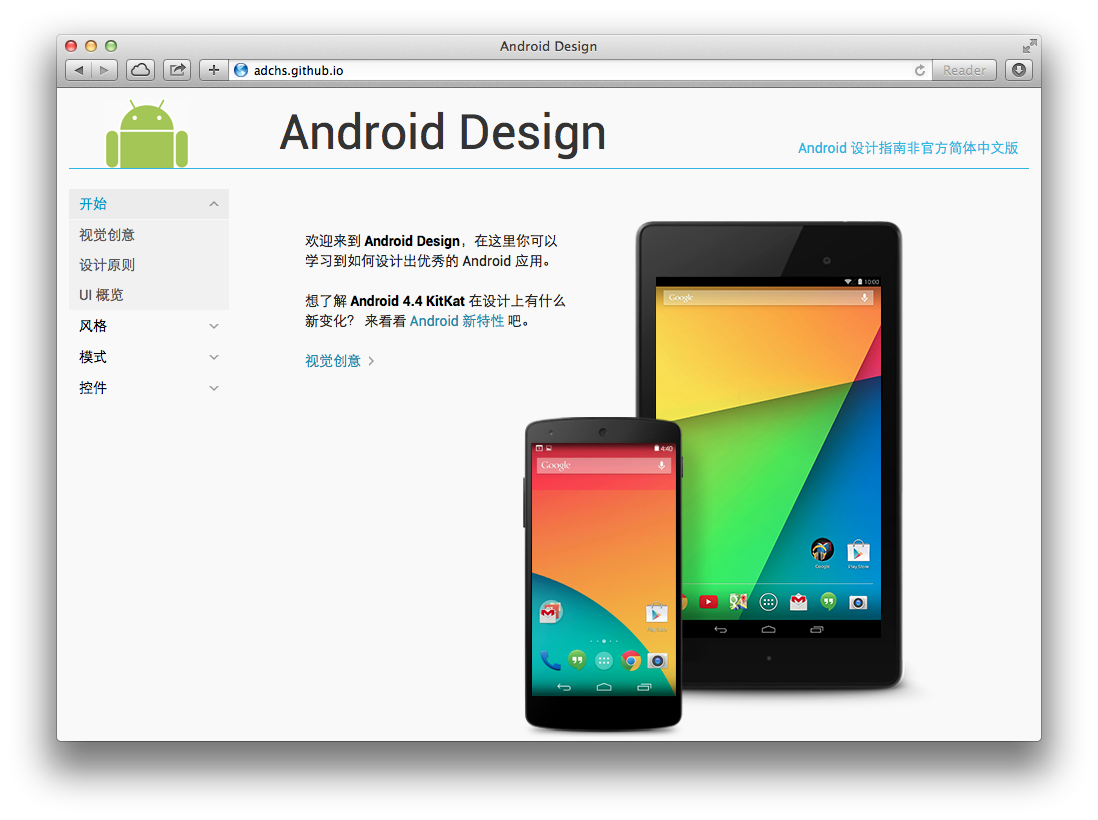Click the Chrome icon on the phone image
The width and height of the screenshot is (1098, 820).
tap(631, 660)
